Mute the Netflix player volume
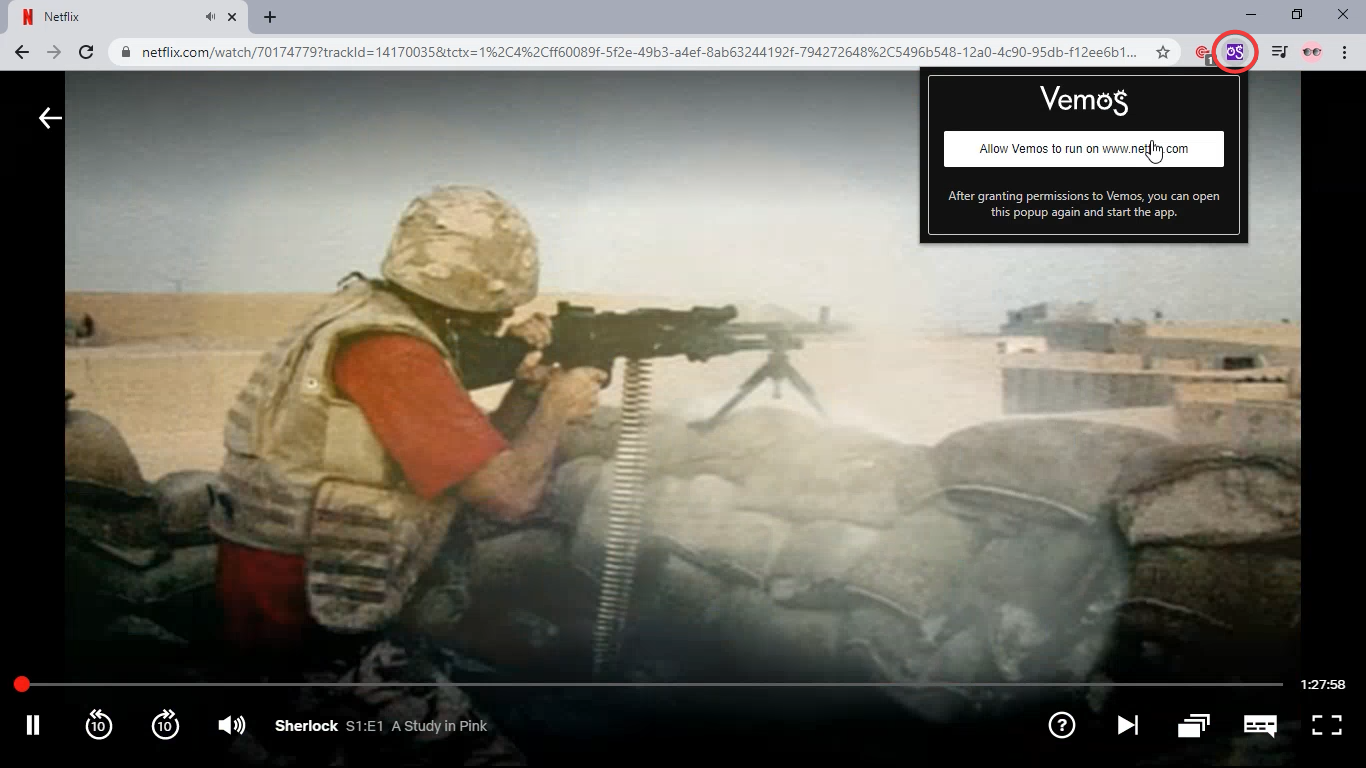Image resolution: width=1366 pixels, height=768 pixels. [x=231, y=725]
